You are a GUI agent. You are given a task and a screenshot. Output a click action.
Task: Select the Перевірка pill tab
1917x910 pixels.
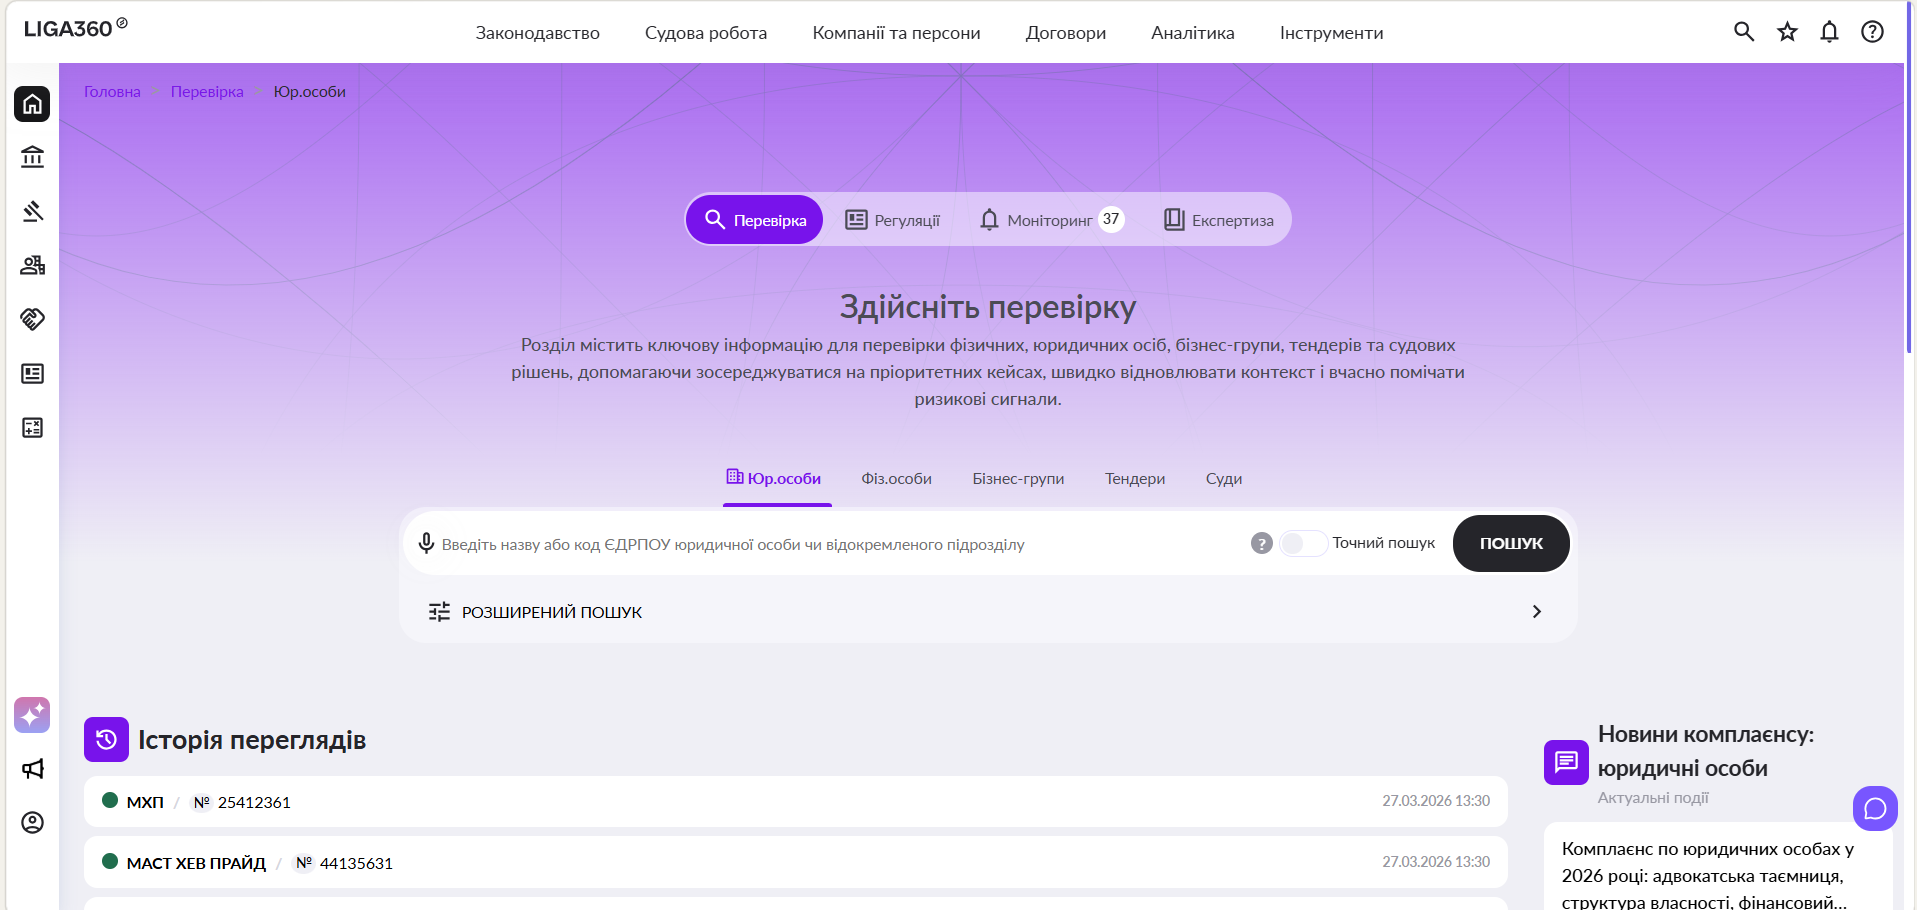pos(755,219)
